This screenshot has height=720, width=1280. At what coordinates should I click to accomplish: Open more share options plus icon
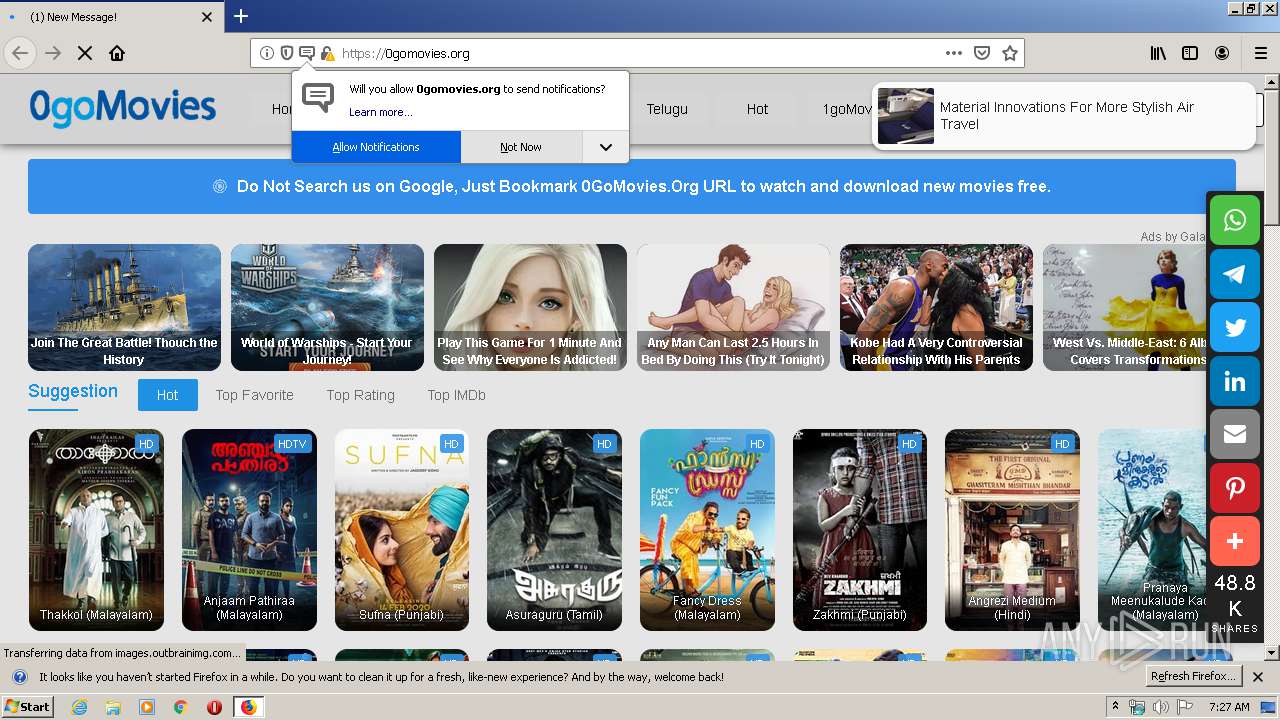tap(1235, 541)
